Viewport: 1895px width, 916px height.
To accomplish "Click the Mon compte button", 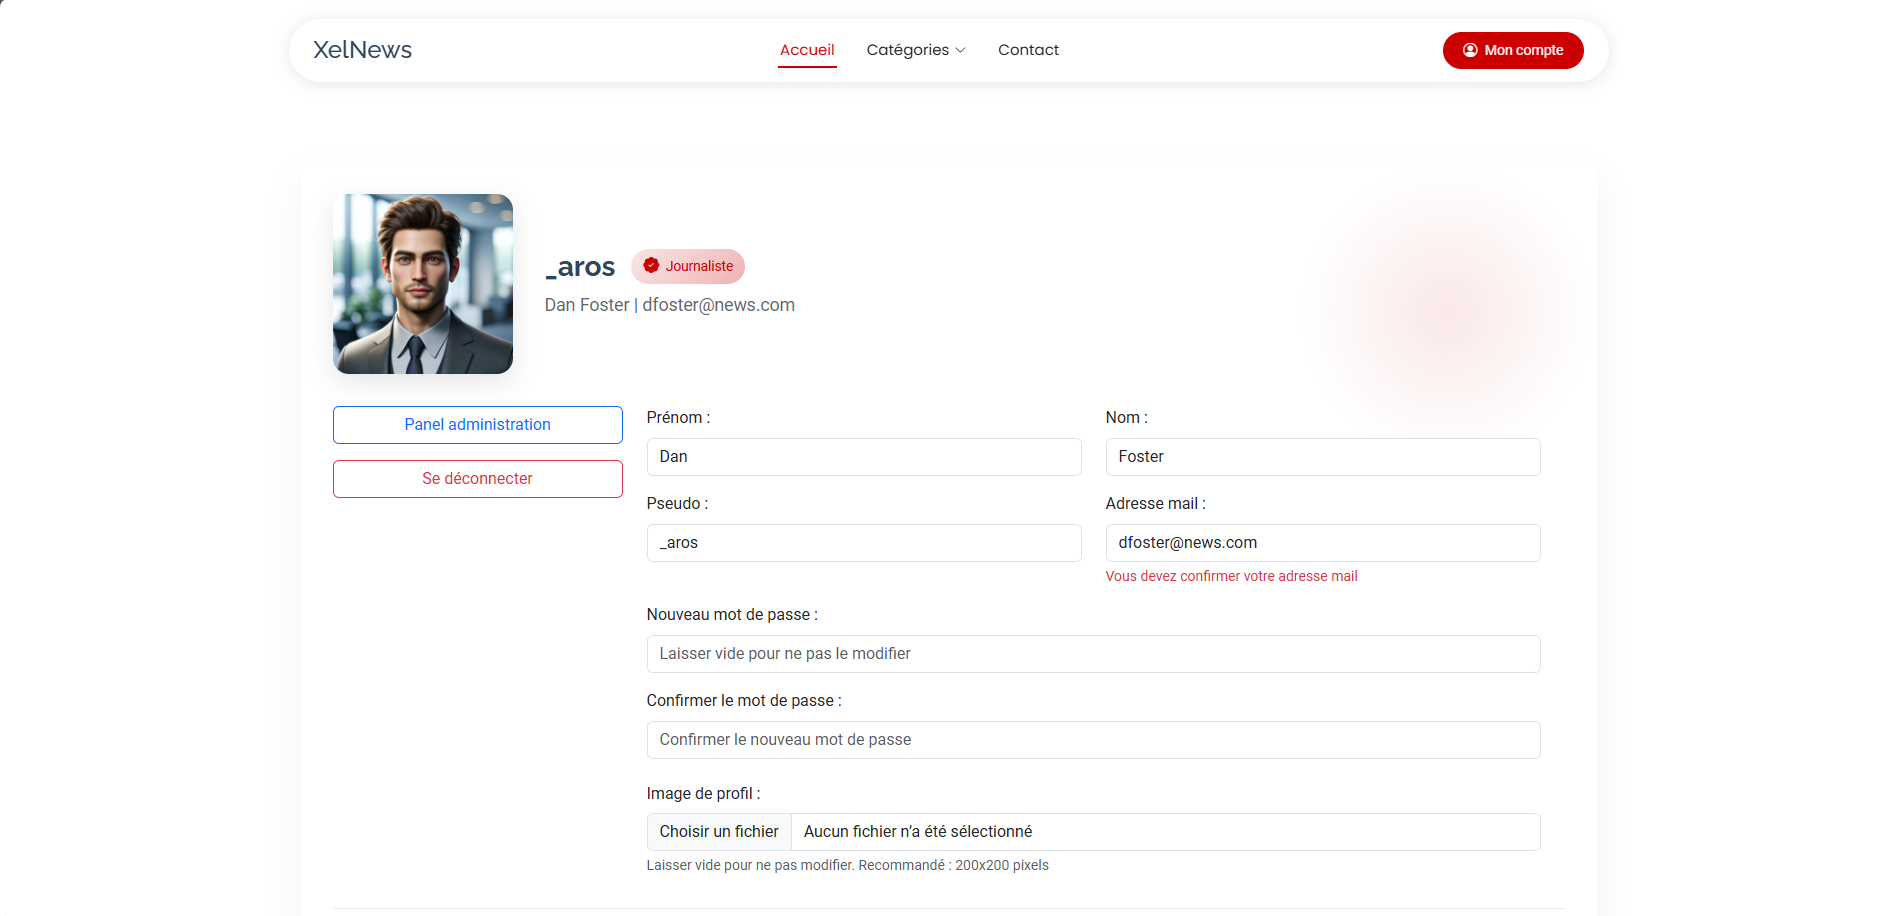I will (1513, 50).
